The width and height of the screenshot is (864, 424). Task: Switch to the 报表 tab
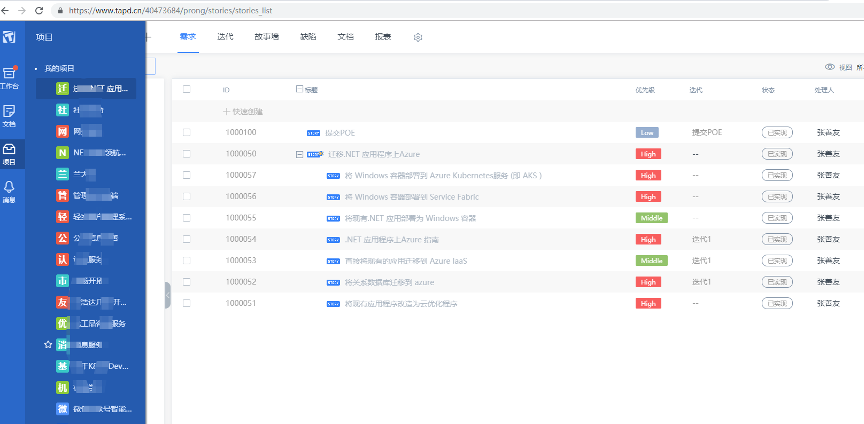pyautogui.click(x=383, y=37)
